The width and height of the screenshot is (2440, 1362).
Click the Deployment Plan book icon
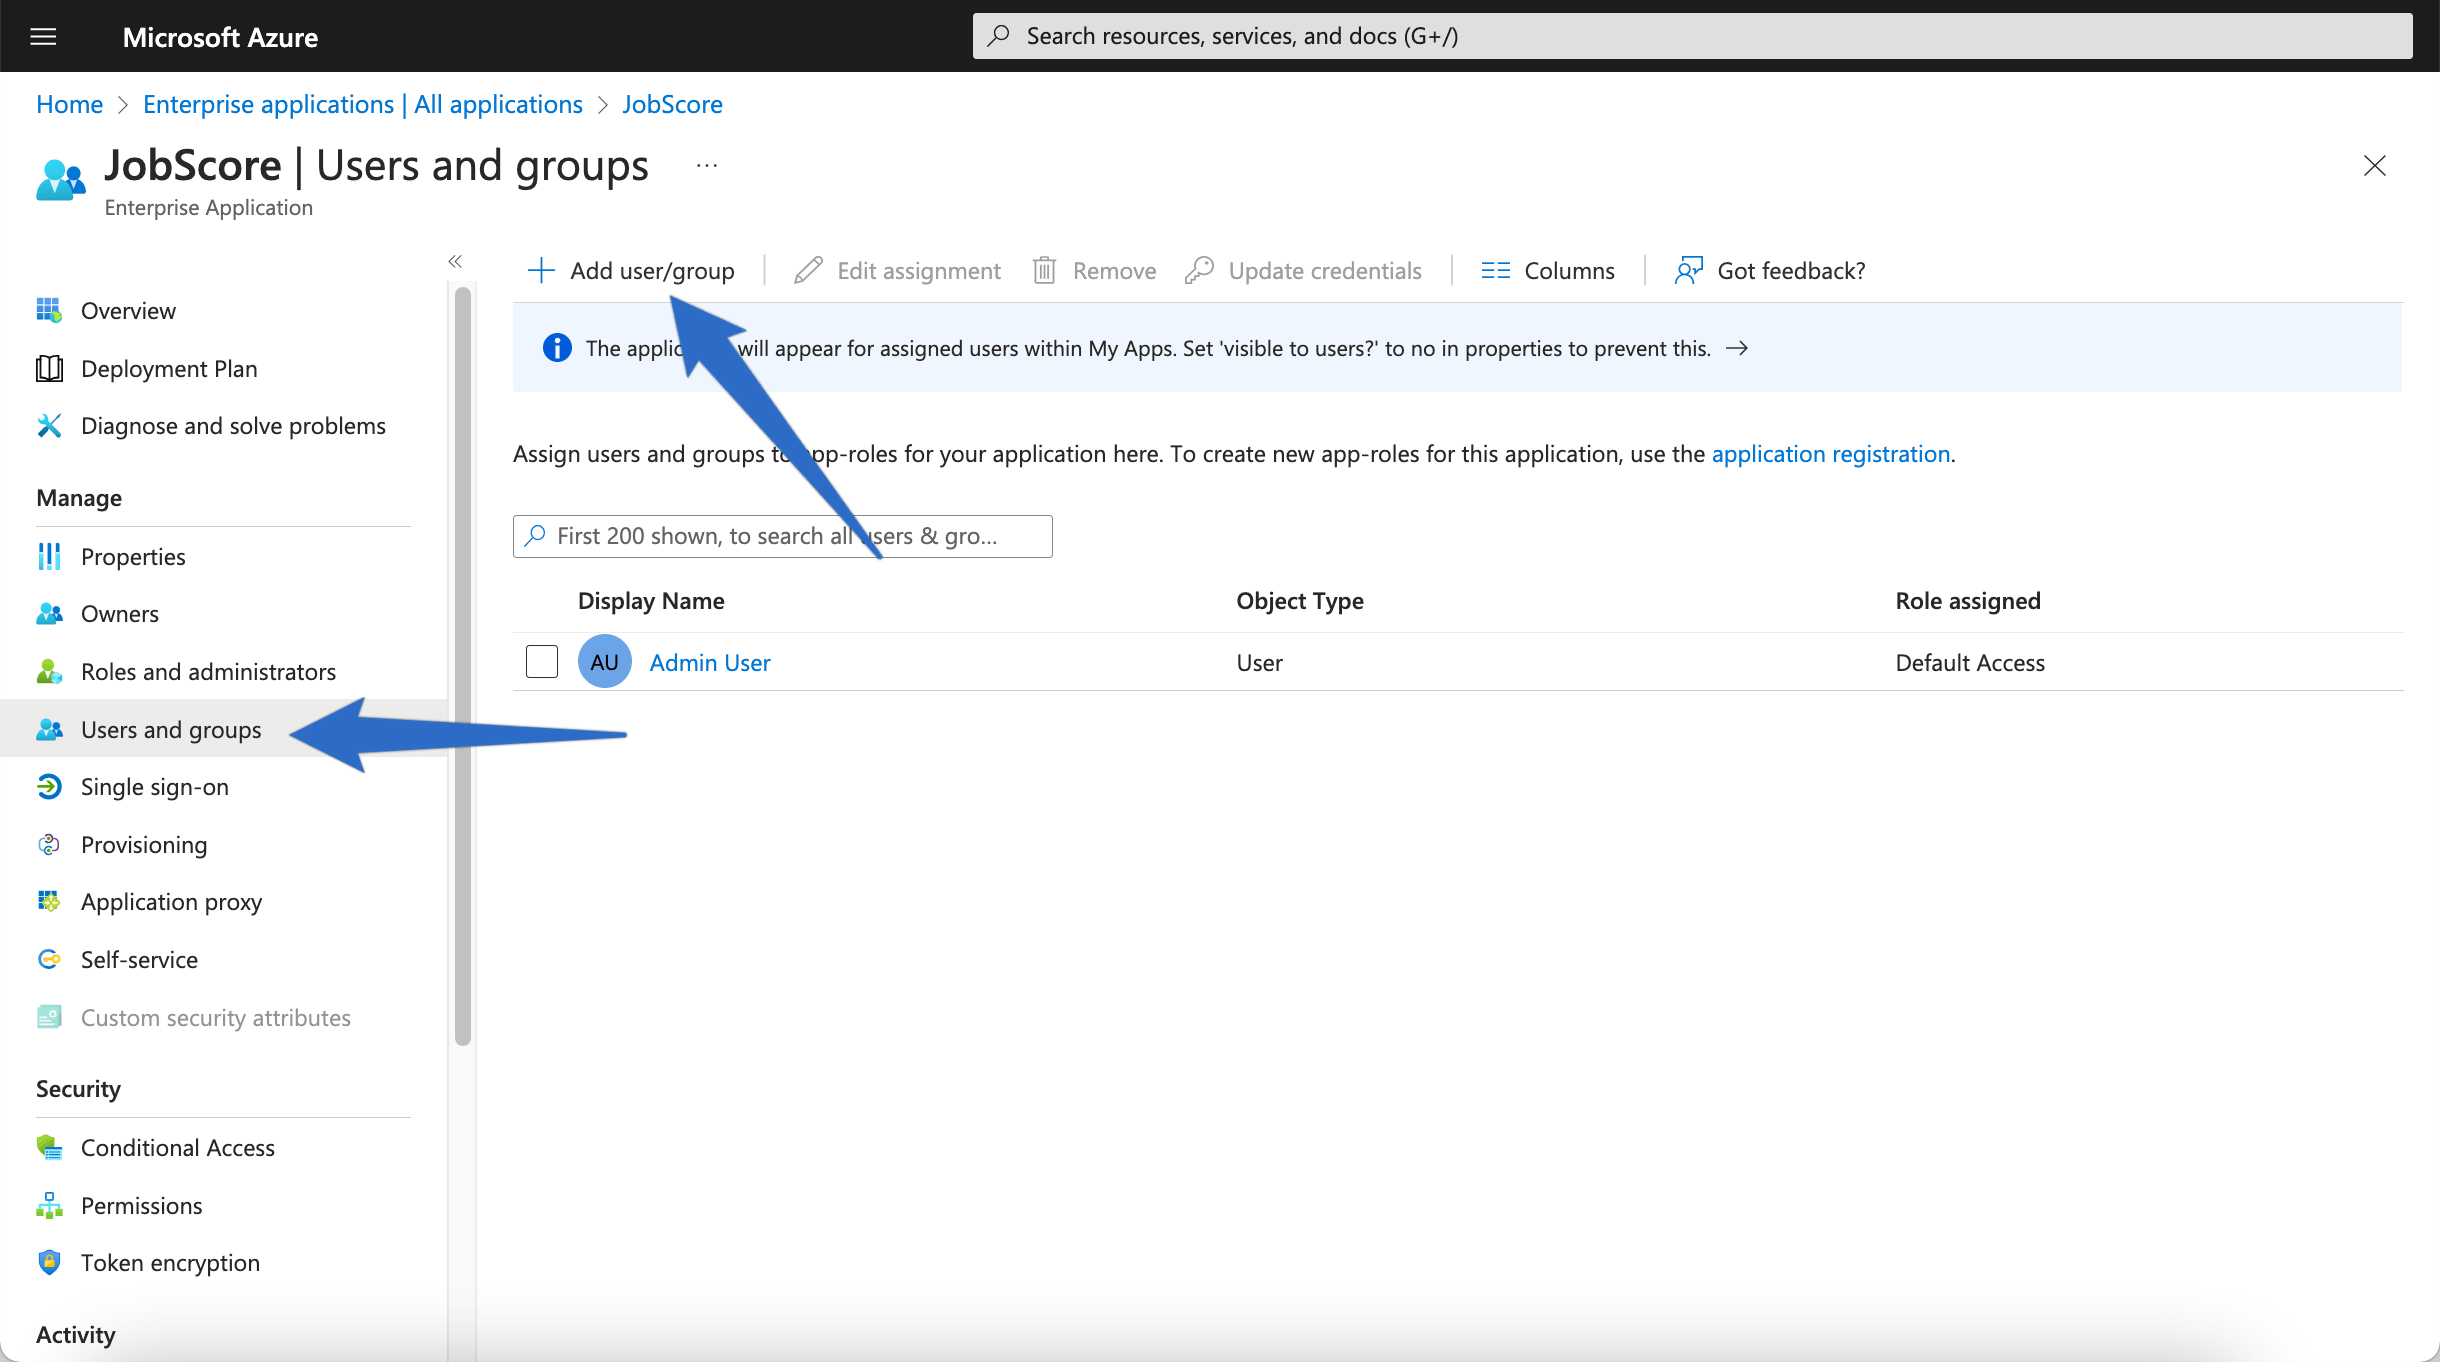49,369
